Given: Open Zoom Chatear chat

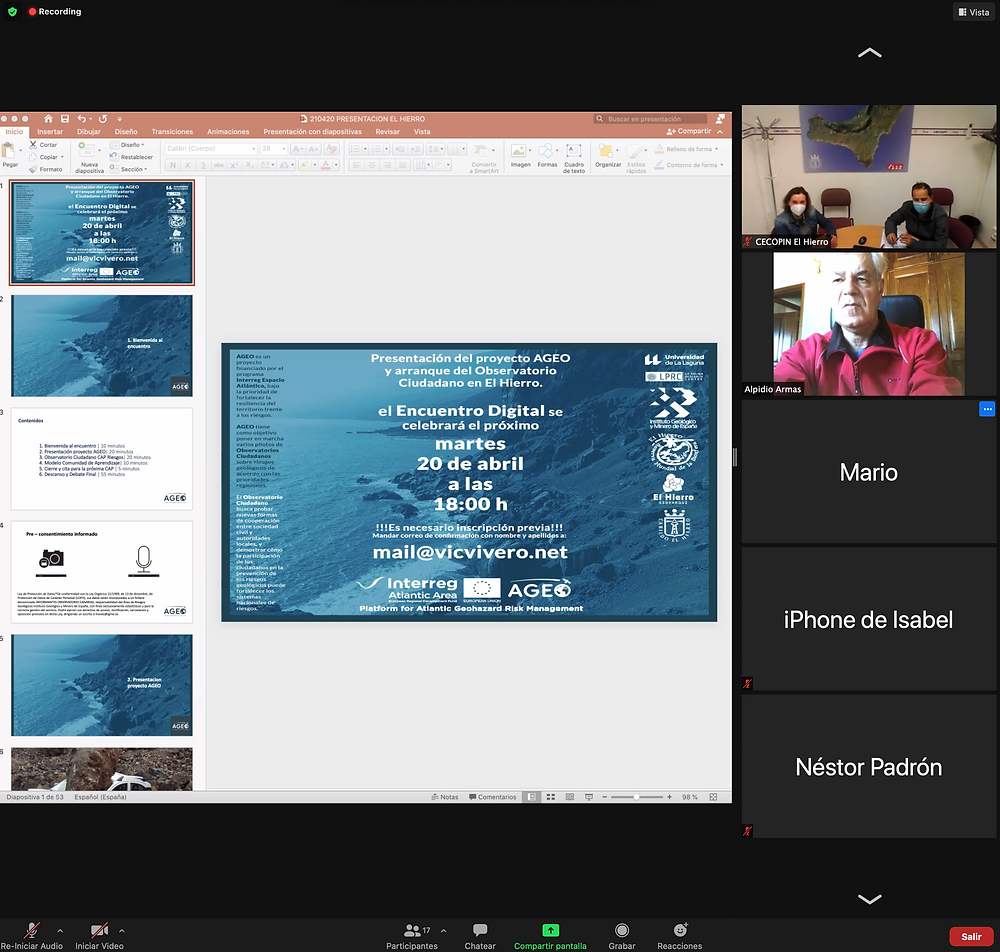Looking at the screenshot, I should [x=480, y=936].
